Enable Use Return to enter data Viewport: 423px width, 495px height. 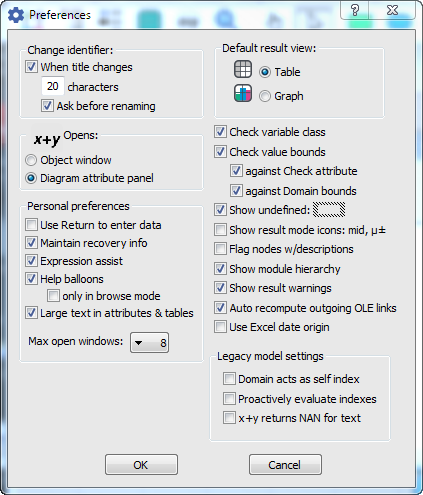tap(31, 225)
